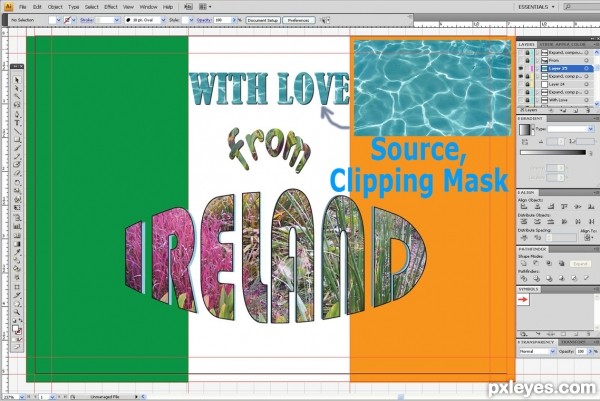
Task: Select the Zoom magnifier tool
Action: [16, 312]
